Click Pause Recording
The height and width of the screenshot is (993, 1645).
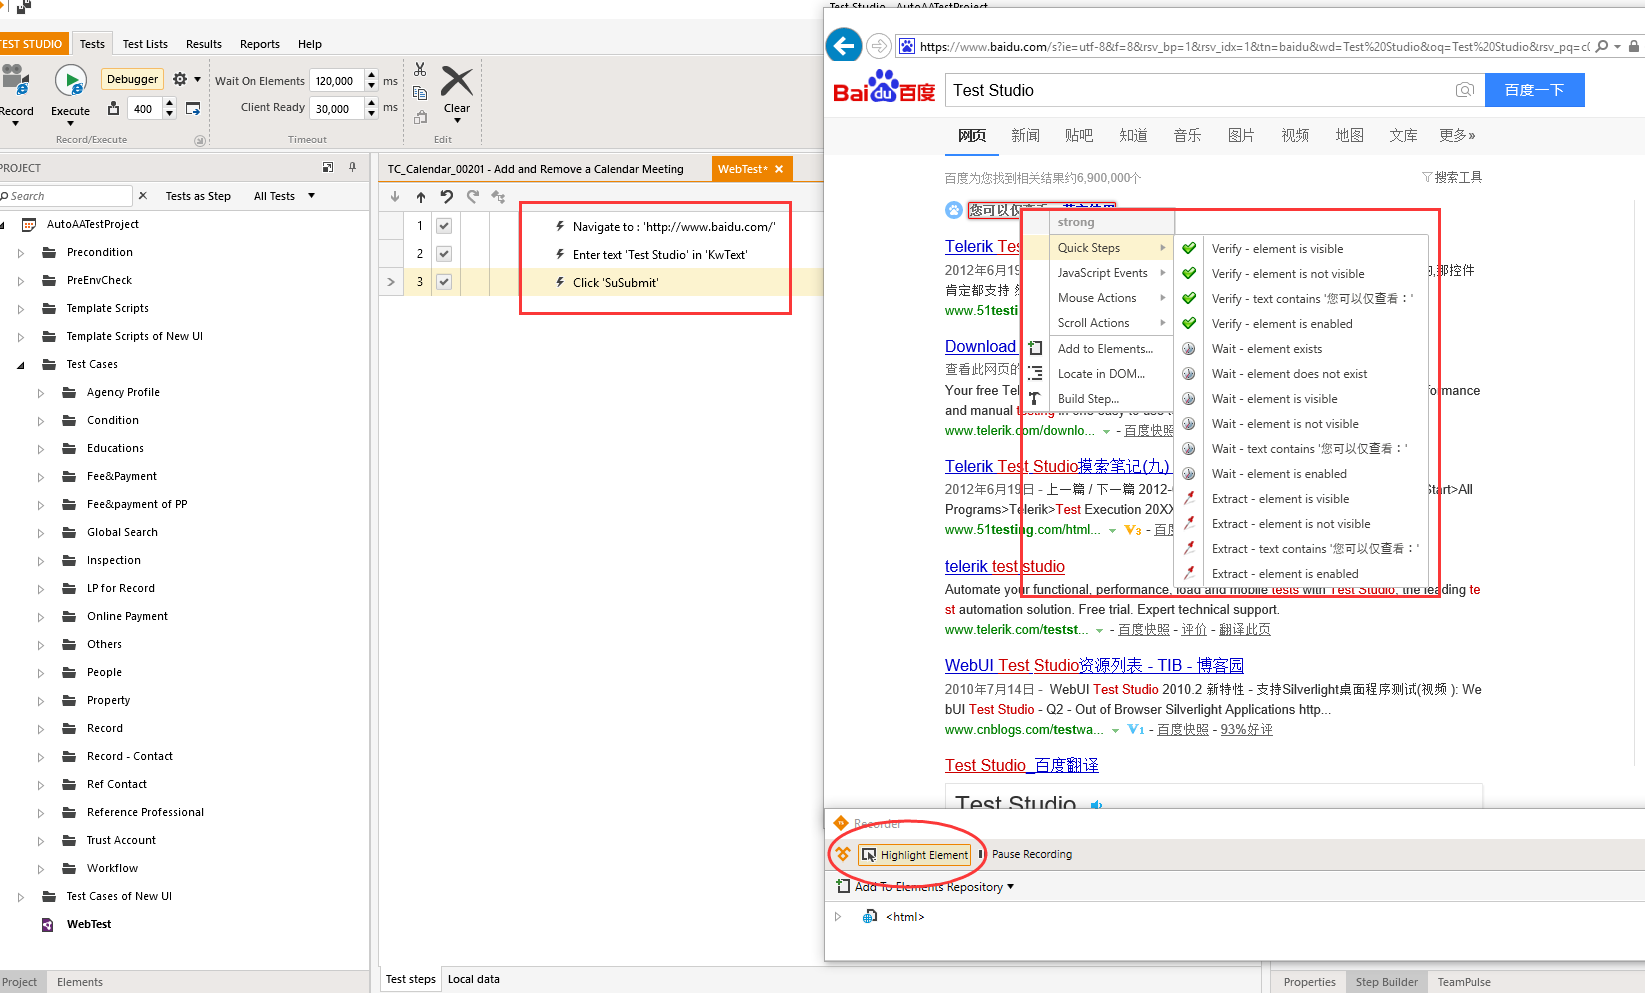pyautogui.click(x=1025, y=854)
